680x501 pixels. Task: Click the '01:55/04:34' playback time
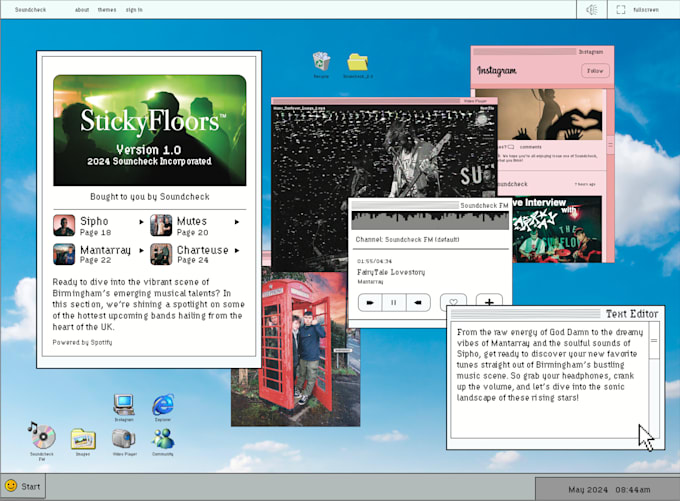374,261
